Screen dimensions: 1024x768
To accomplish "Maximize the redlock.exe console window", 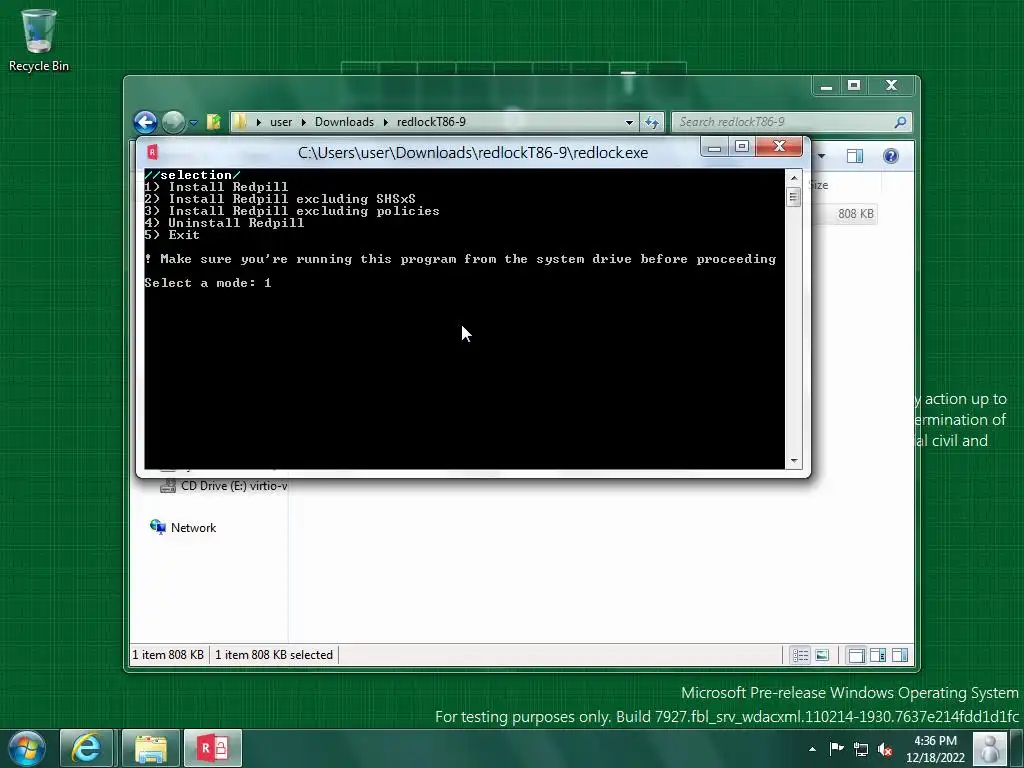I will tap(742, 147).
